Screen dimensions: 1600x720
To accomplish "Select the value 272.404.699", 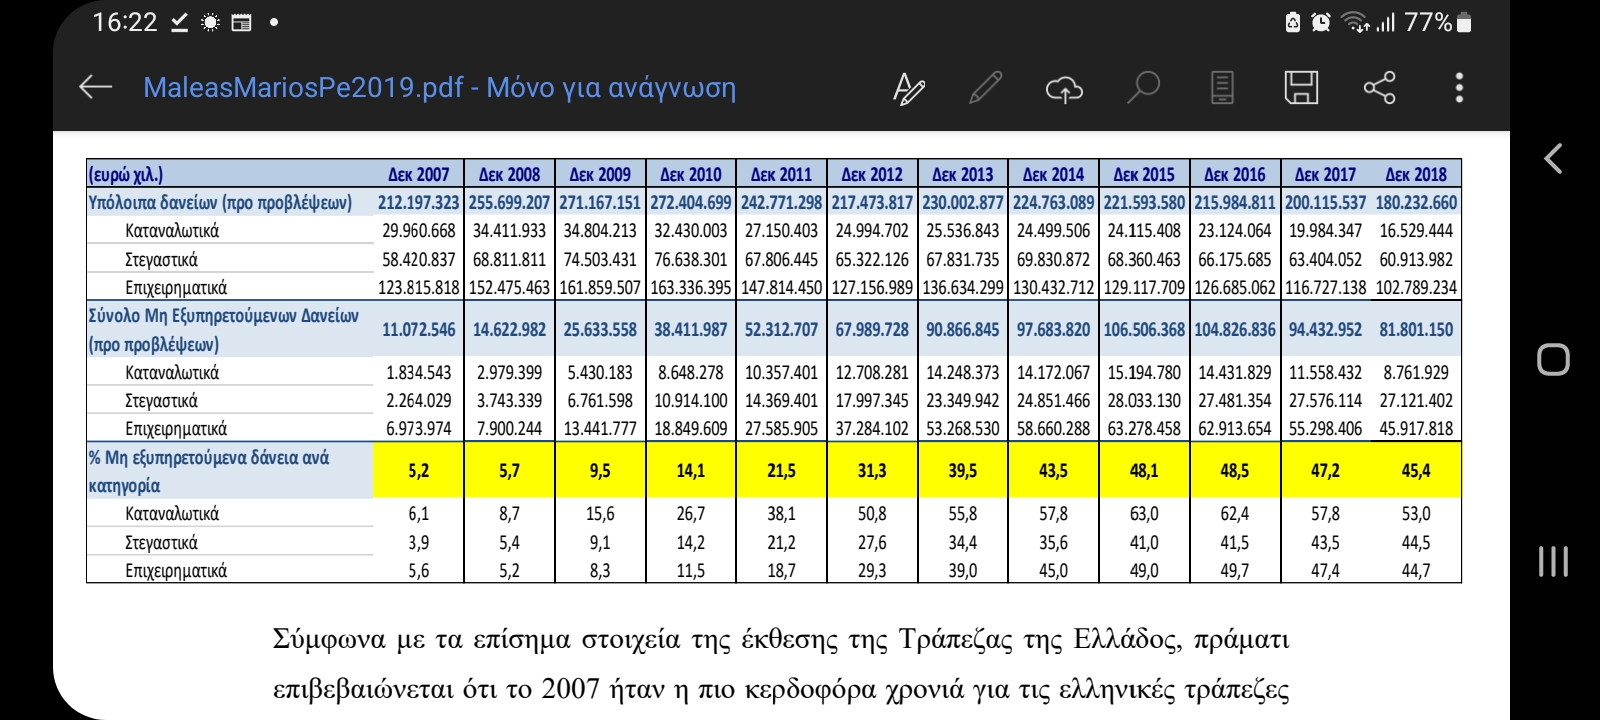I will (x=690, y=202).
